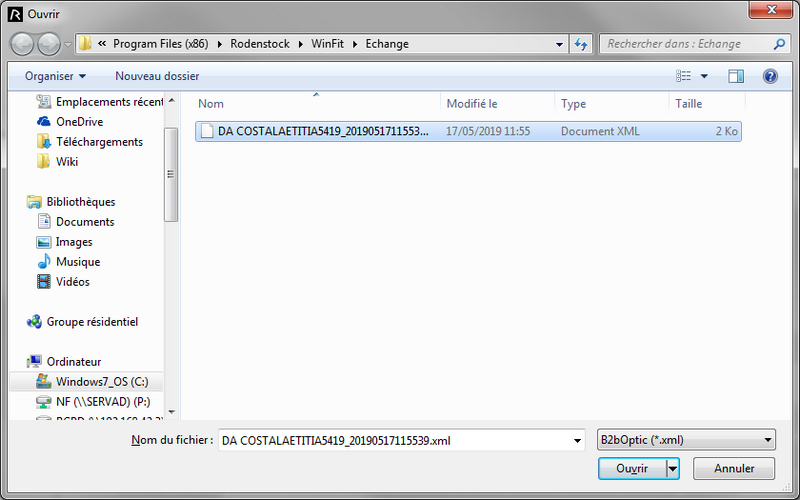Open the Wiki favorite folder

pyautogui.click(x=58, y=161)
